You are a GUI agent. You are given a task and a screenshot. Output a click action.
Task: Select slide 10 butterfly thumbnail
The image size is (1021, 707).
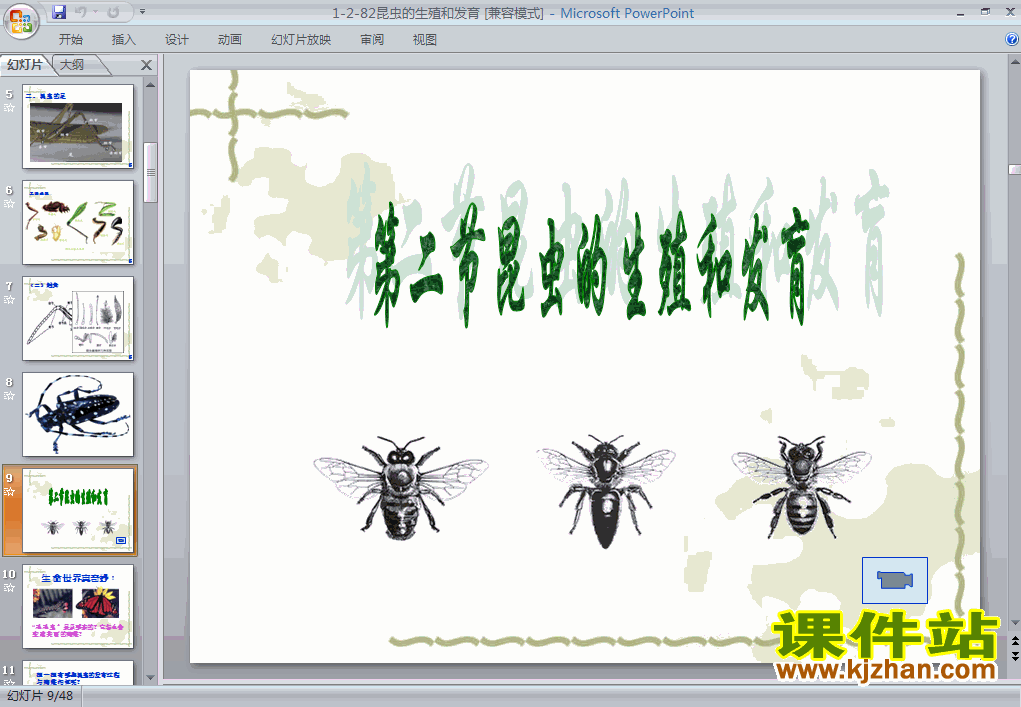pyautogui.click(x=78, y=607)
